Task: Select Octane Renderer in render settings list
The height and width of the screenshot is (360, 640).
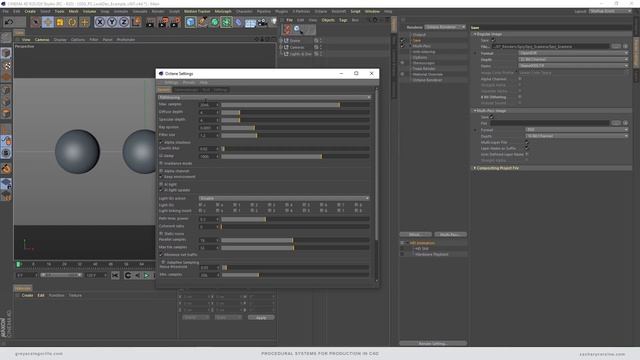Action: [427, 80]
